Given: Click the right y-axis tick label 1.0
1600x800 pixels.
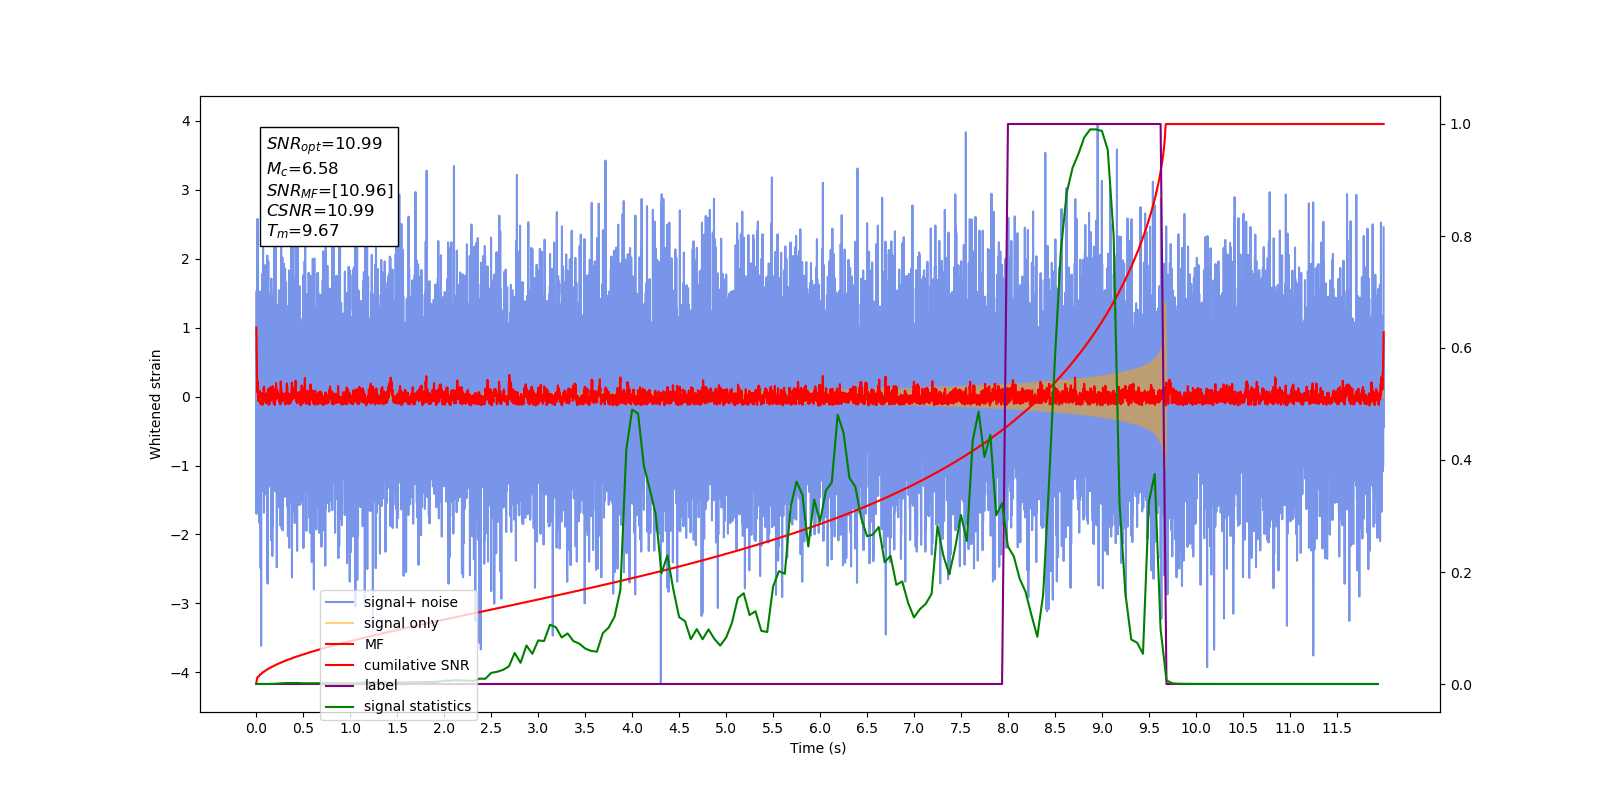Looking at the screenshot, I should pos(1461,125).
